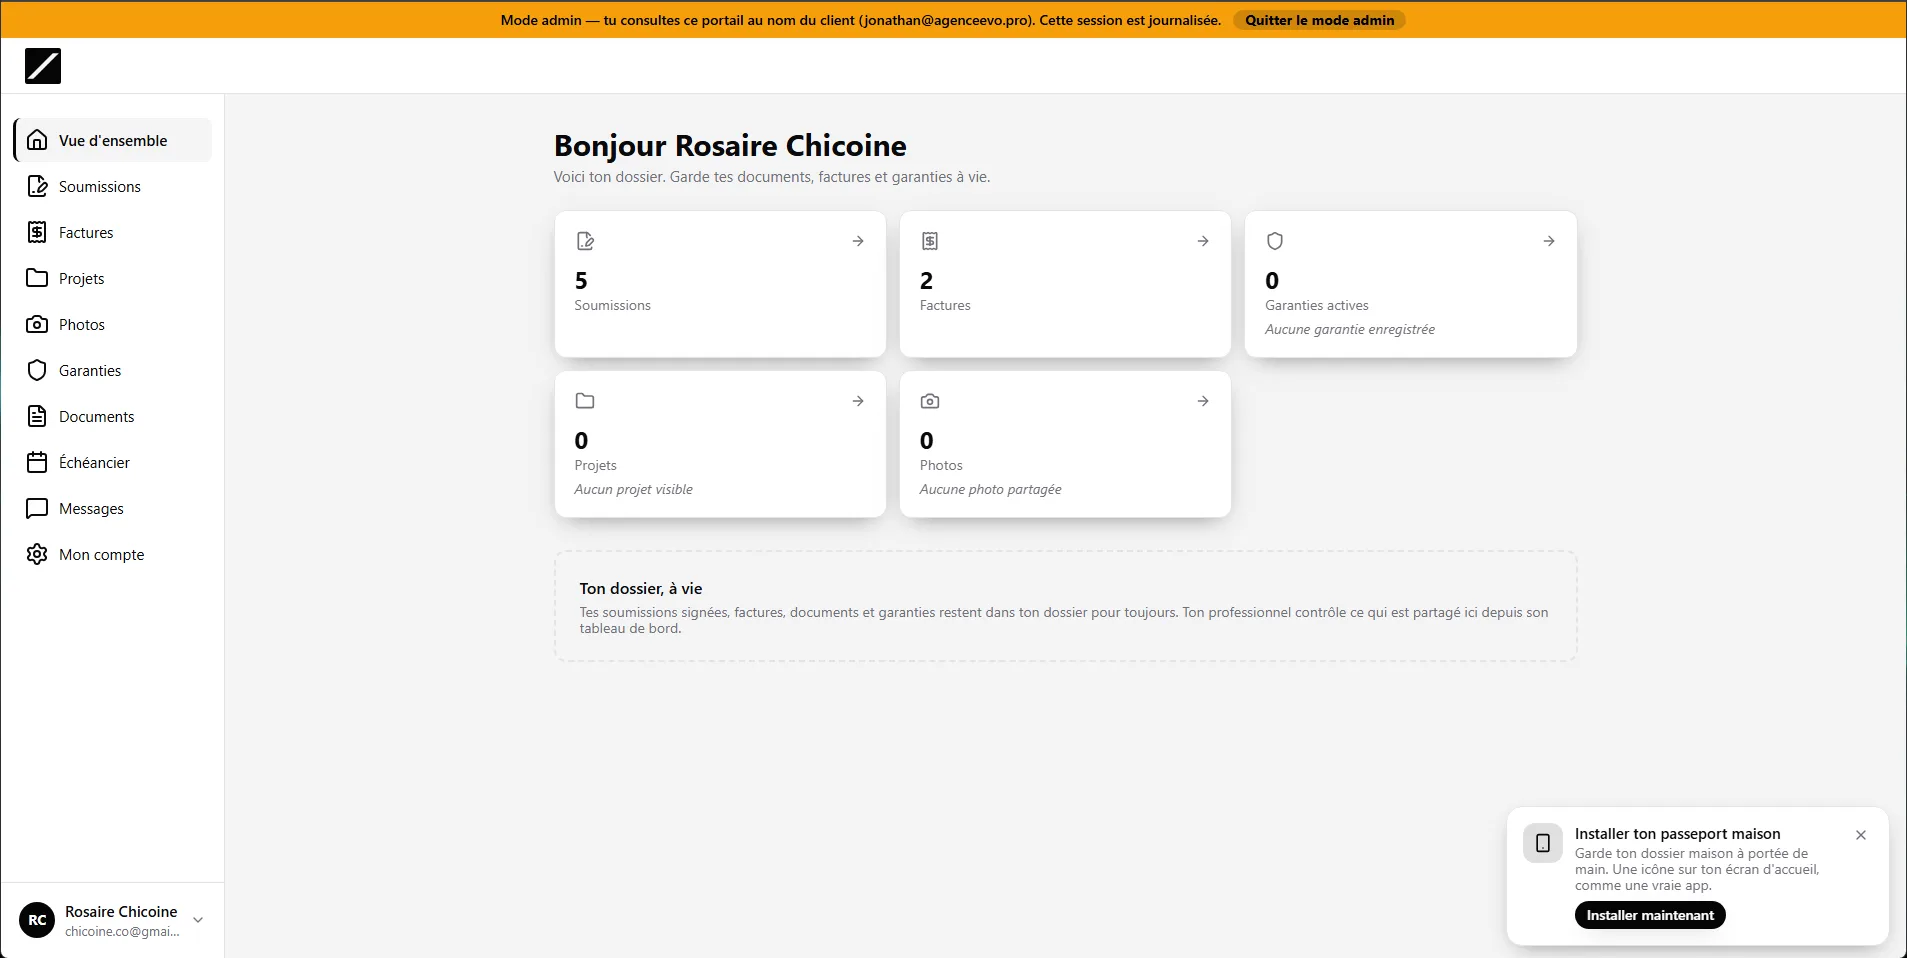
Task: Open the 0 Garanties actives card
Action: (x=1411, y=284)
